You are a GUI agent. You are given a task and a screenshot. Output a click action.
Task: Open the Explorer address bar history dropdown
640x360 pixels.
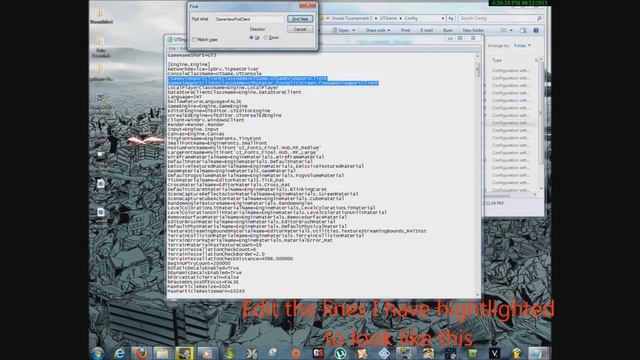443,18
